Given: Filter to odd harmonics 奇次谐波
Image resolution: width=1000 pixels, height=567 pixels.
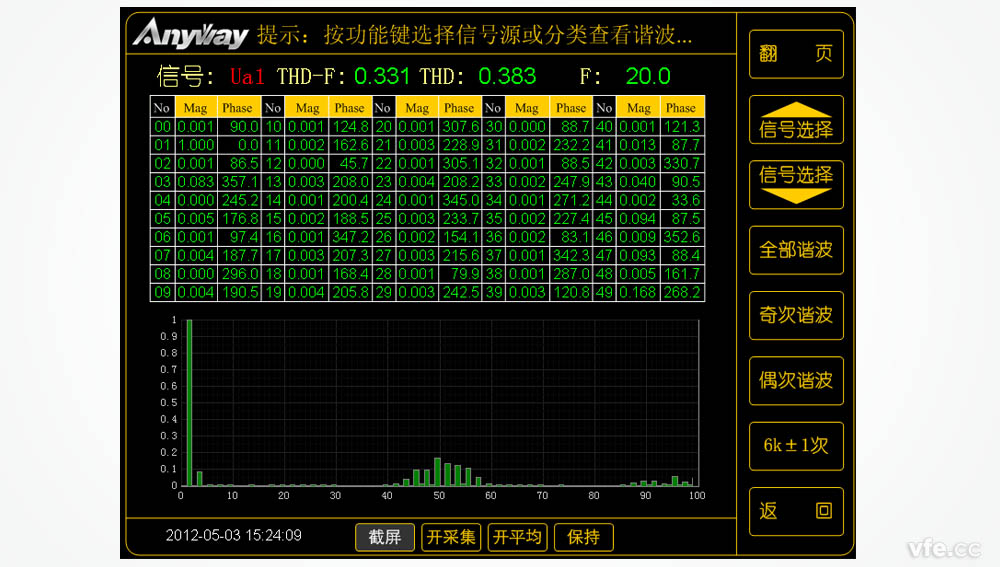Looking at the screenshot, I should [796, 315].
